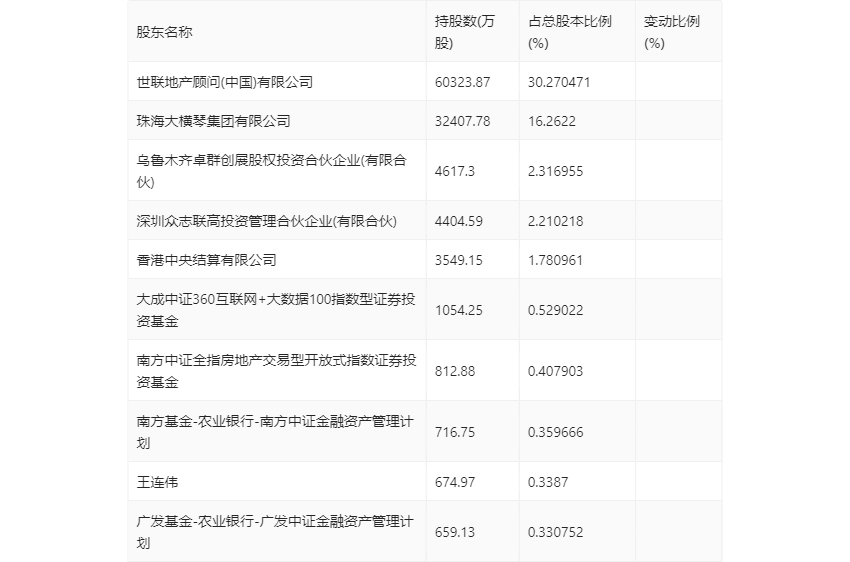Click the percentage 0.3387
The height and width of the screenshot is (562, 850).
click(x=548, y=482)
